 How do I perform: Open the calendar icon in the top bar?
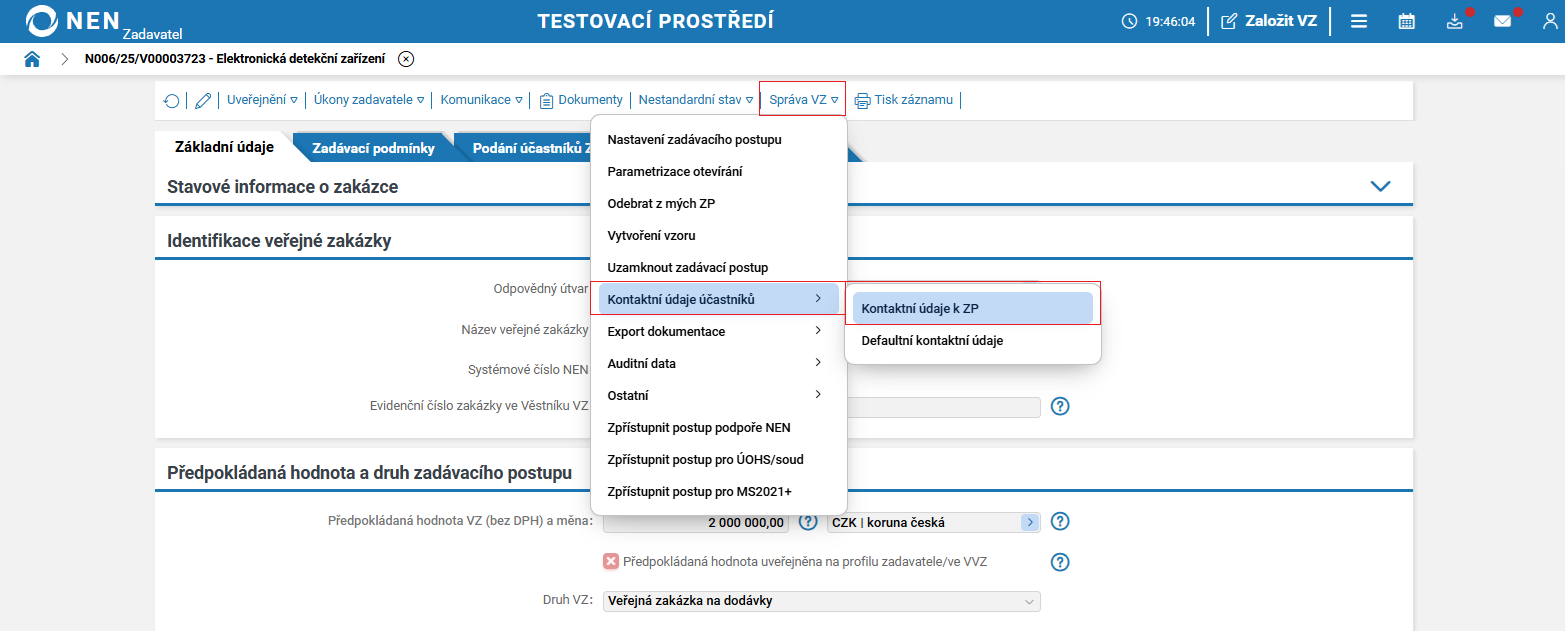click(x=1405, y=20)
